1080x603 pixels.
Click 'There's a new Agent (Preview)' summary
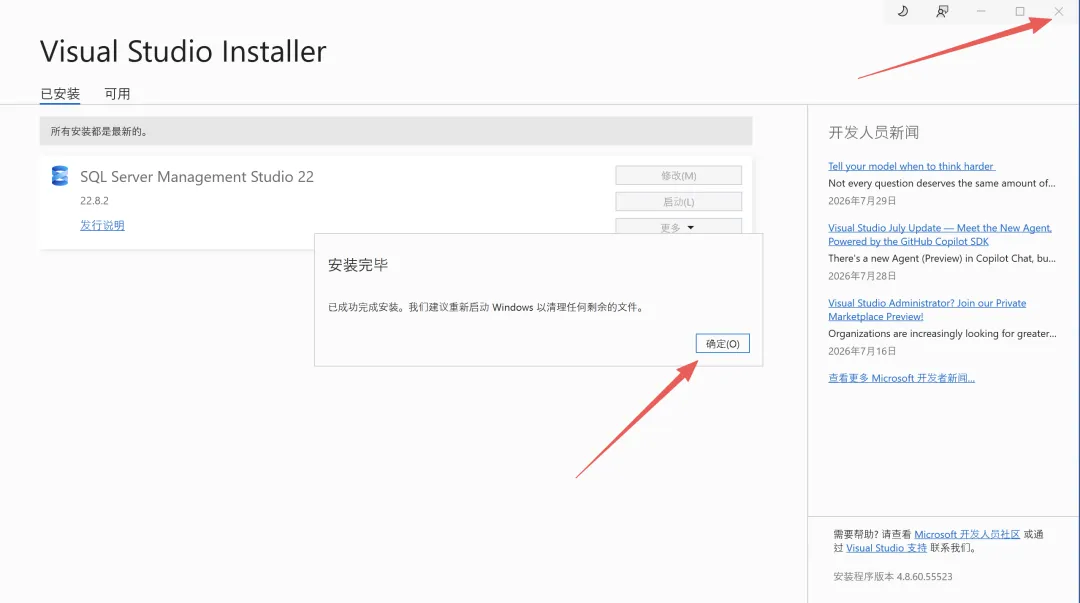click(942, 258)
